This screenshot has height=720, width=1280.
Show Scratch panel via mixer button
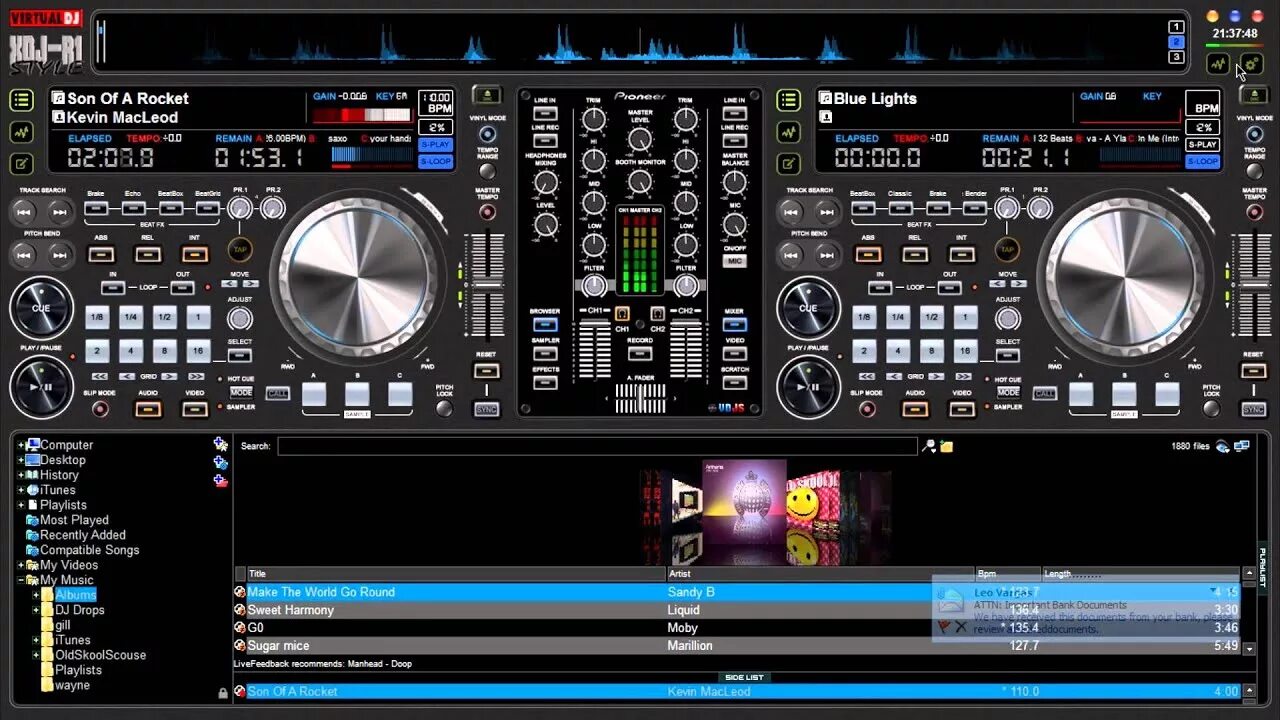click(x=735, y=382)
